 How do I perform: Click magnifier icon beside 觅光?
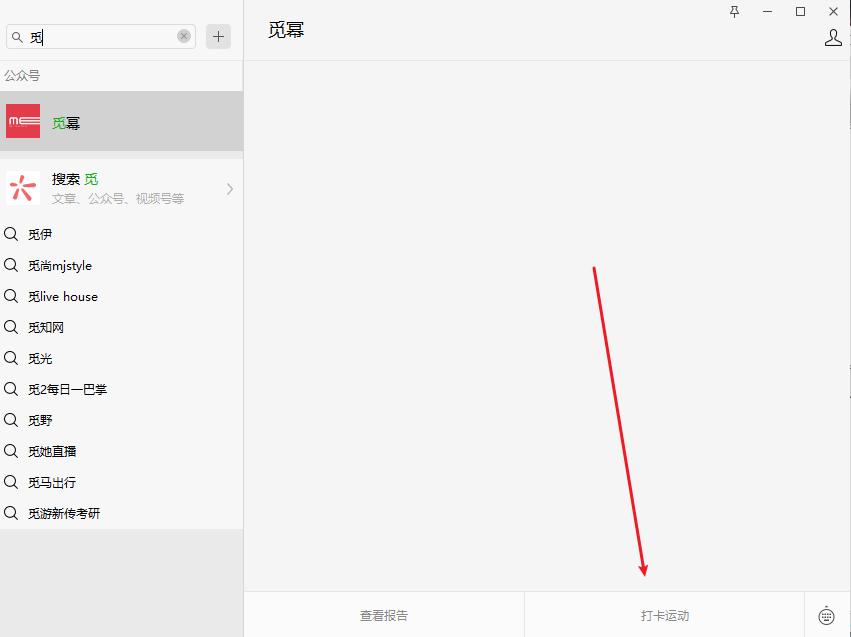(x=11, y=358)
